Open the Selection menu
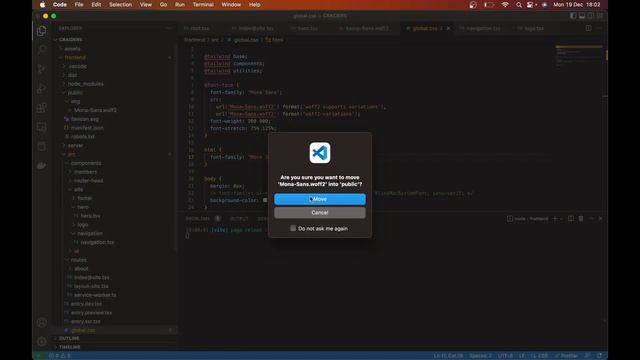 pos(120,5)
